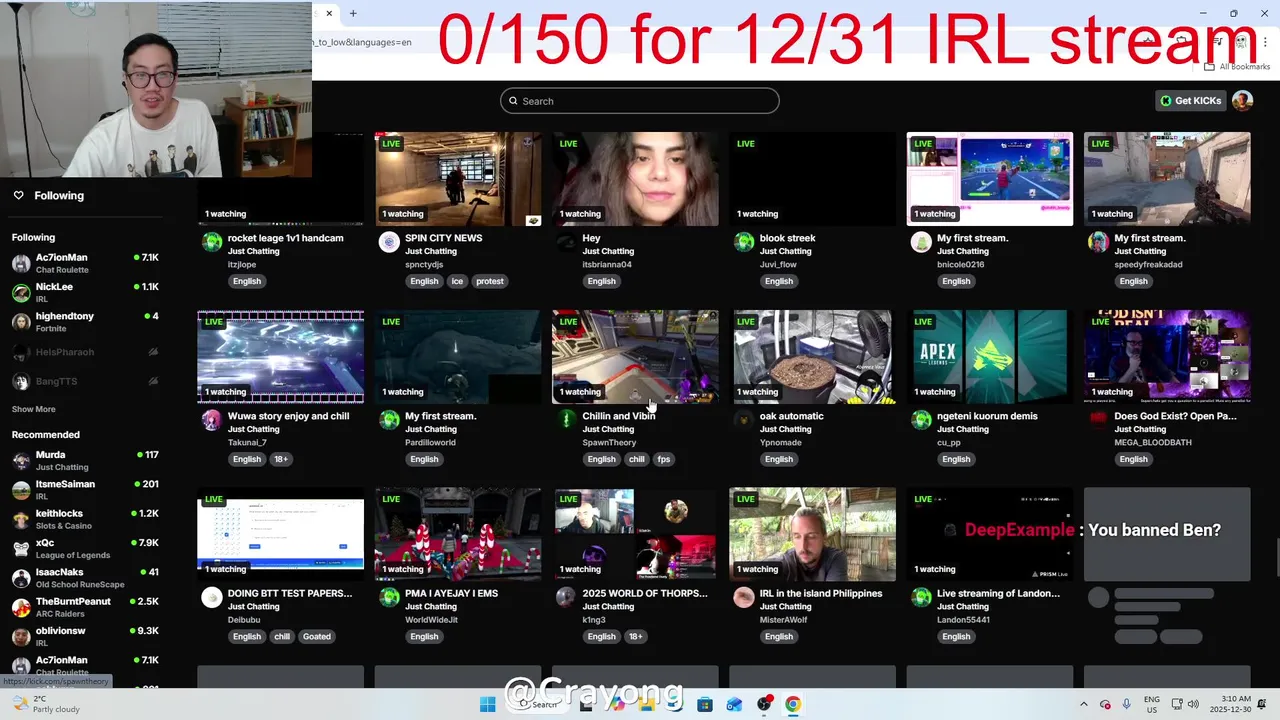Click MisterAWolf's avatar beside IRL in the island
The width and height of the screenshot is (1280, 720).
click(x=744, y=597)
